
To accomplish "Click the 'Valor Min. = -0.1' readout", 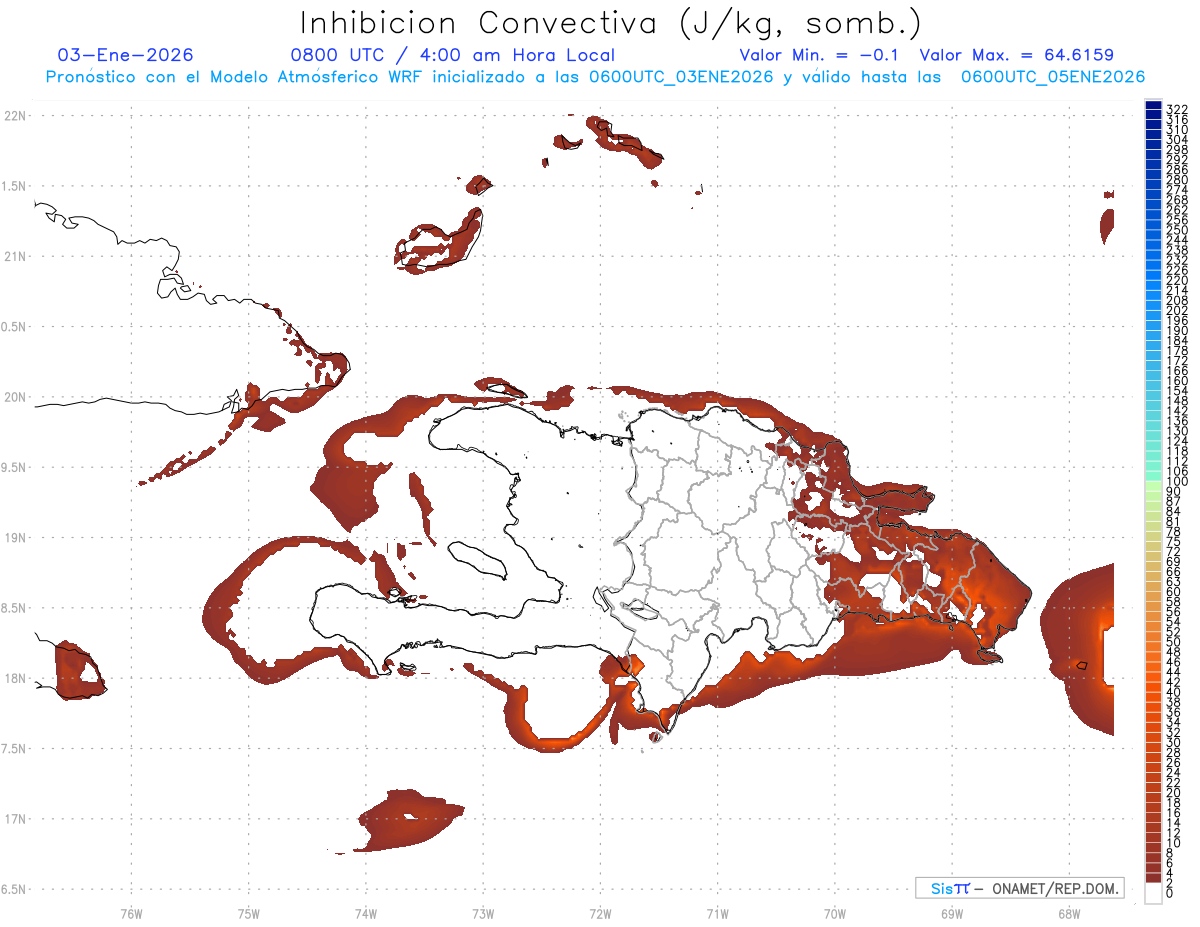I will coord(818,55).
